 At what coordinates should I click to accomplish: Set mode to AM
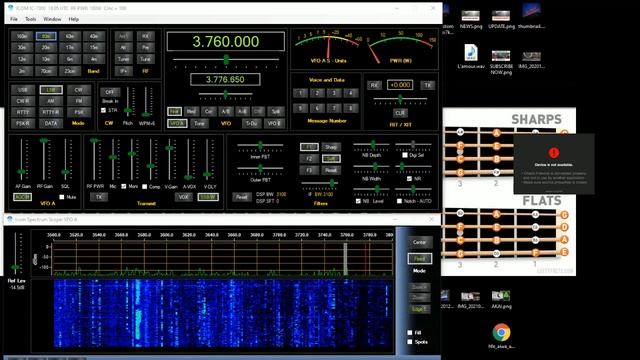51,101
